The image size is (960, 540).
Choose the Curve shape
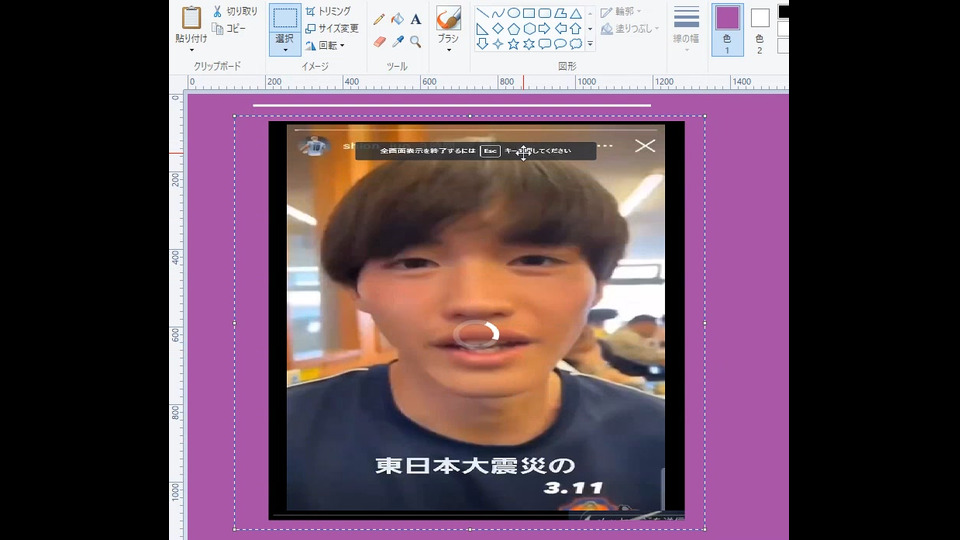pos(498,13)
